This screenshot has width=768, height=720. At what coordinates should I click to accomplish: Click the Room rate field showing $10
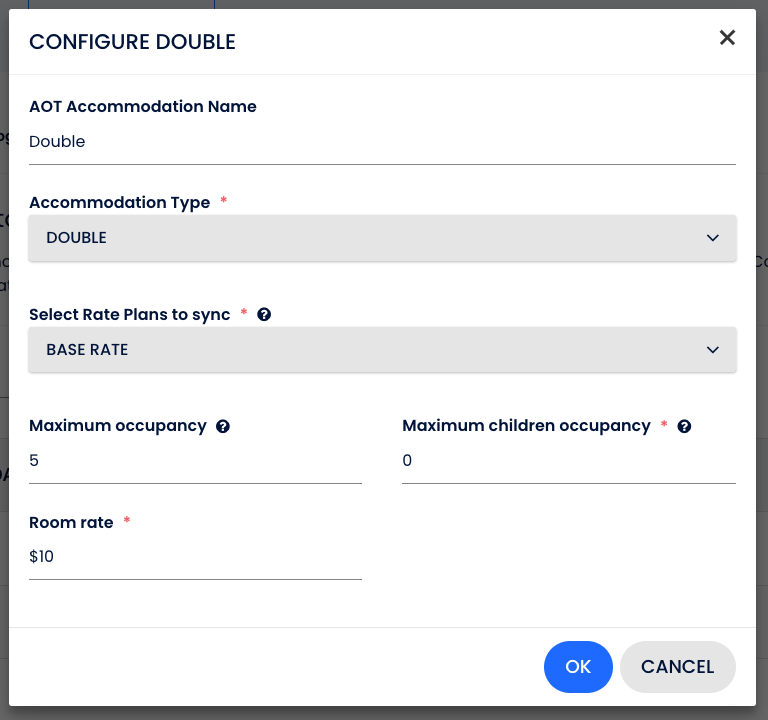click(195, 557)
